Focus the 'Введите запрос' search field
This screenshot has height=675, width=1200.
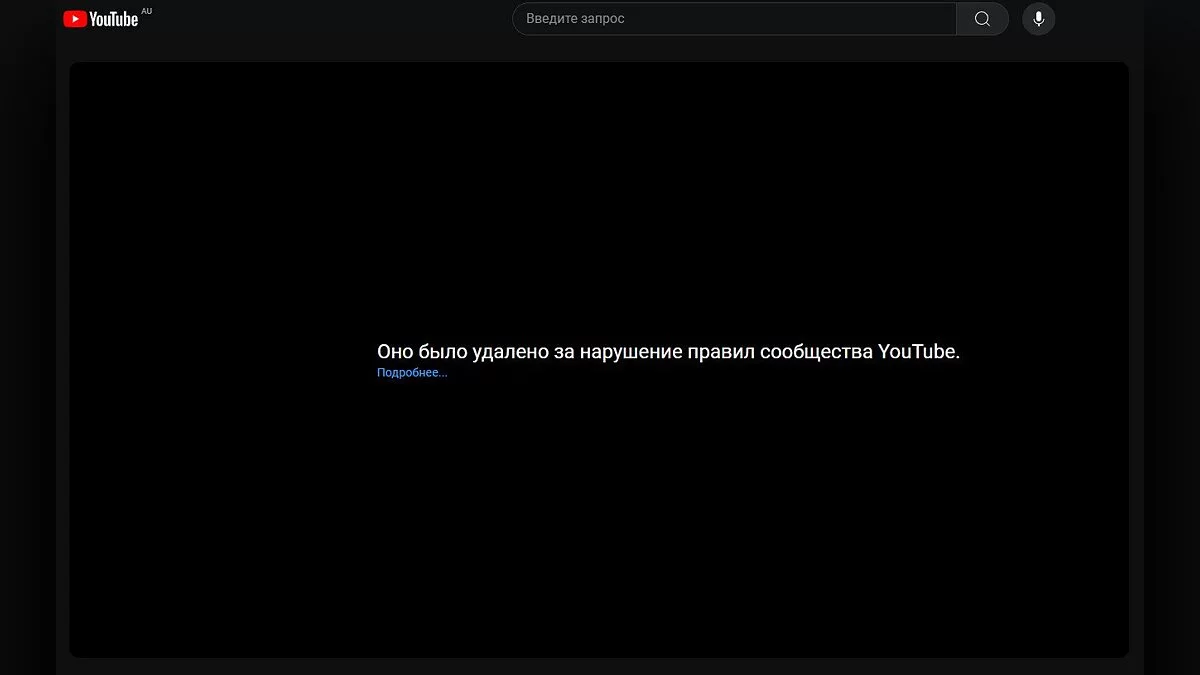pyautogui.click(x=735, y=18)
